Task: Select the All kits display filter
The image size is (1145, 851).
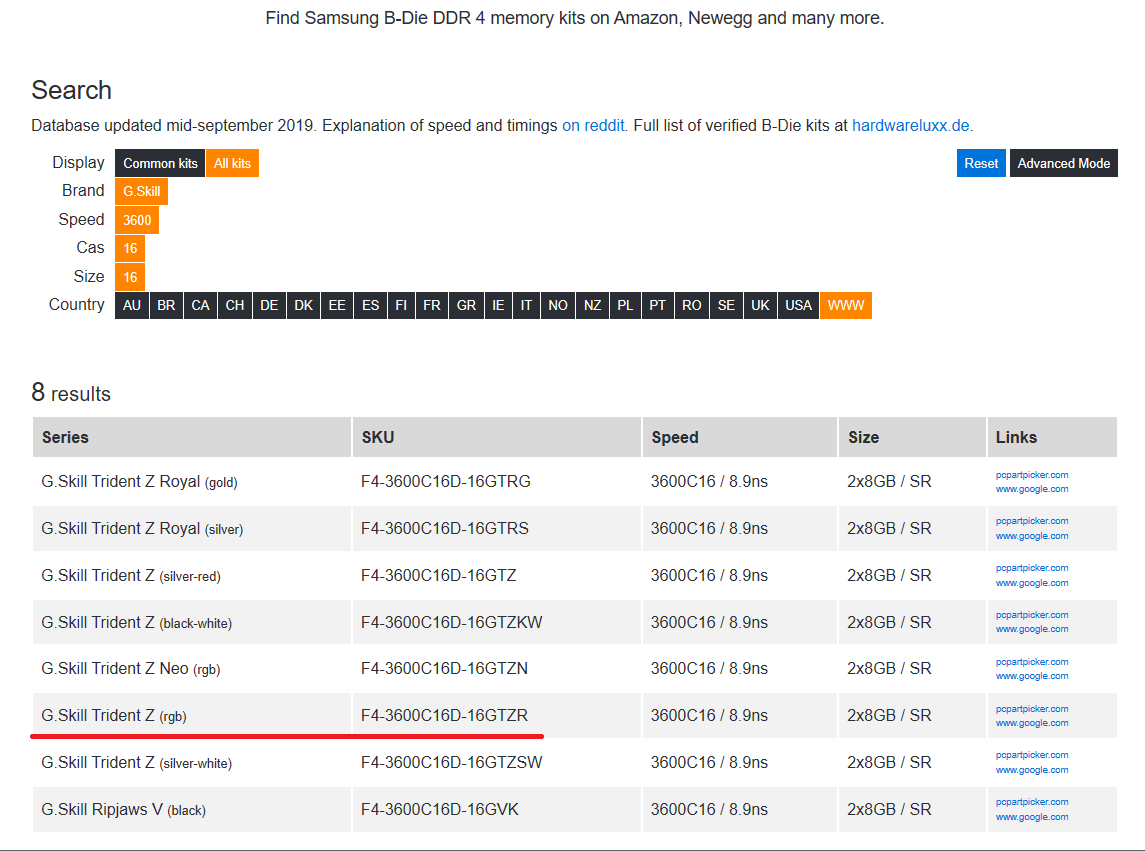Action: 232,163
